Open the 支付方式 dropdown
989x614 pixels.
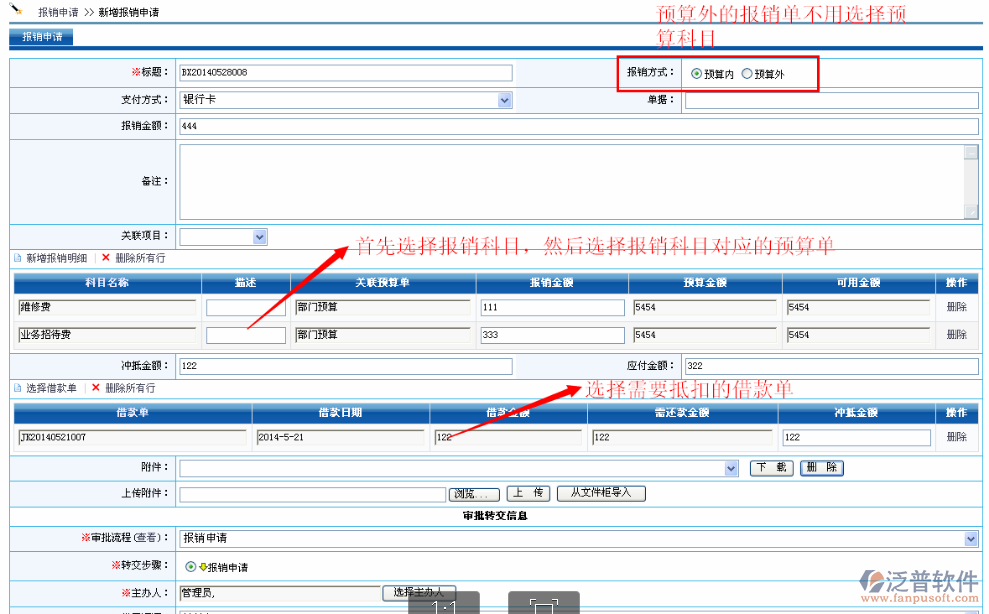[x=504, y=100]
